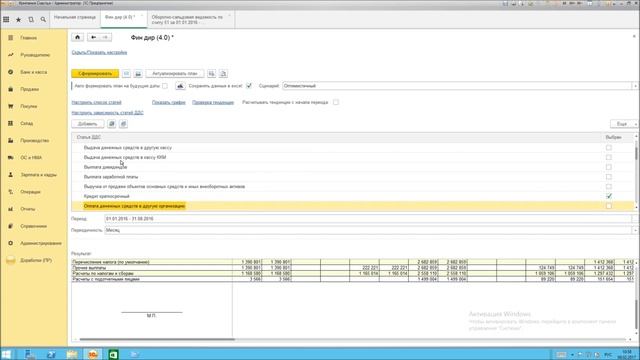The image size is (640, 360).
Task: Open the Отчеты section
Action: pos(28,209)
